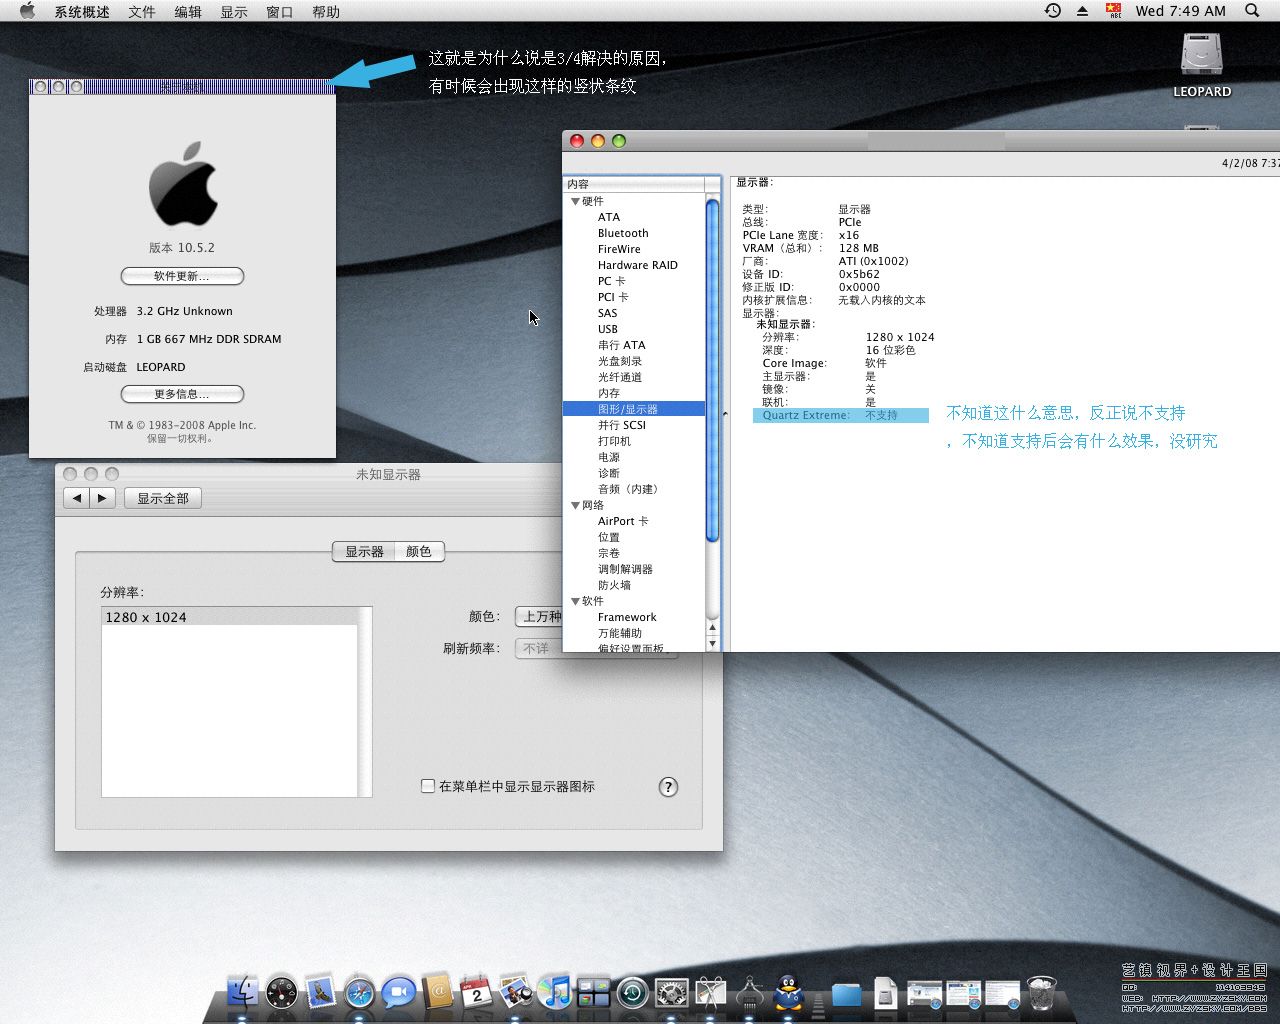Open the Apple menu
The image size is (1280, 1024).
28,11
